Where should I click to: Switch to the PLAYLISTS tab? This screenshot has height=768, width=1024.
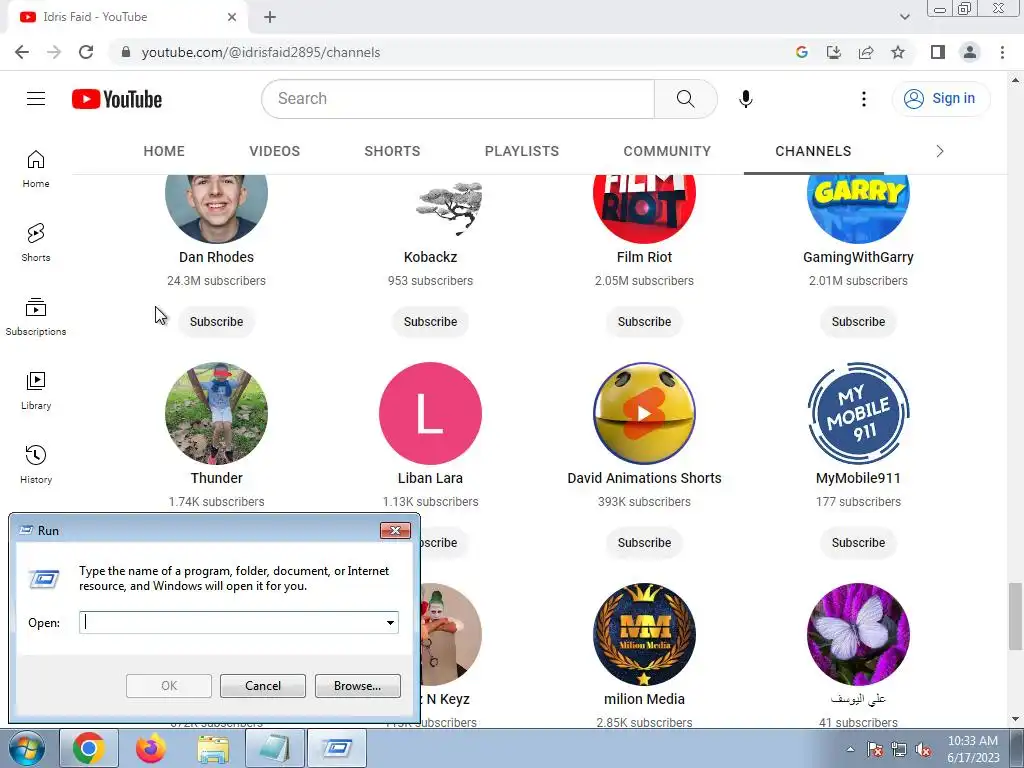click(x=522, y=152)
